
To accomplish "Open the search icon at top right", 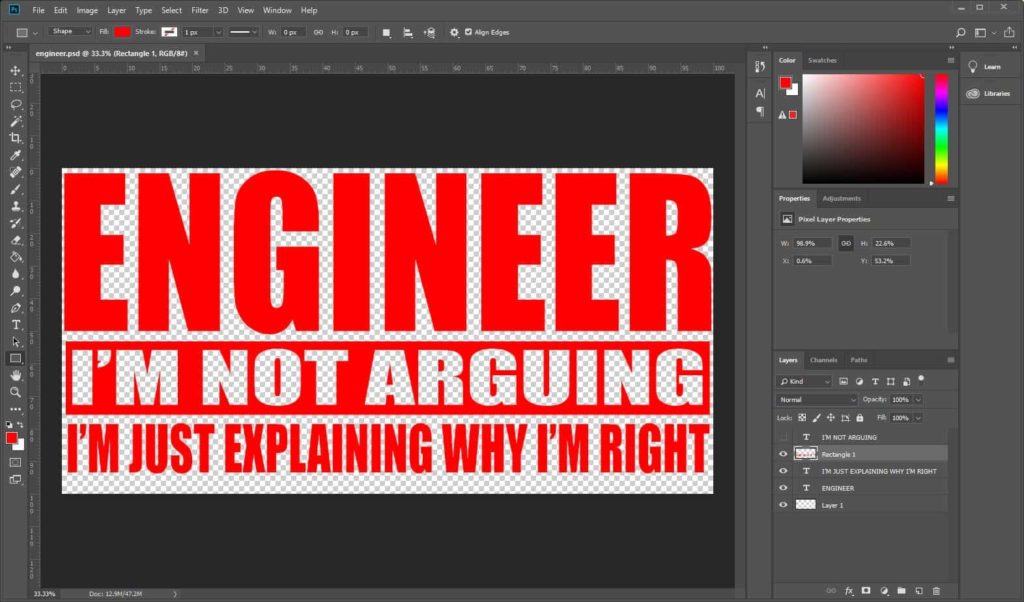I will [x=960, y=32].
